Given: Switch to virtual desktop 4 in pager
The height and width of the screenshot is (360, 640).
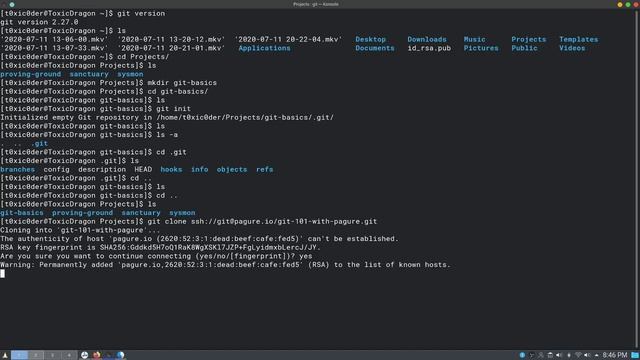Looking at the screenshot, I should click(x=69, y=355).
